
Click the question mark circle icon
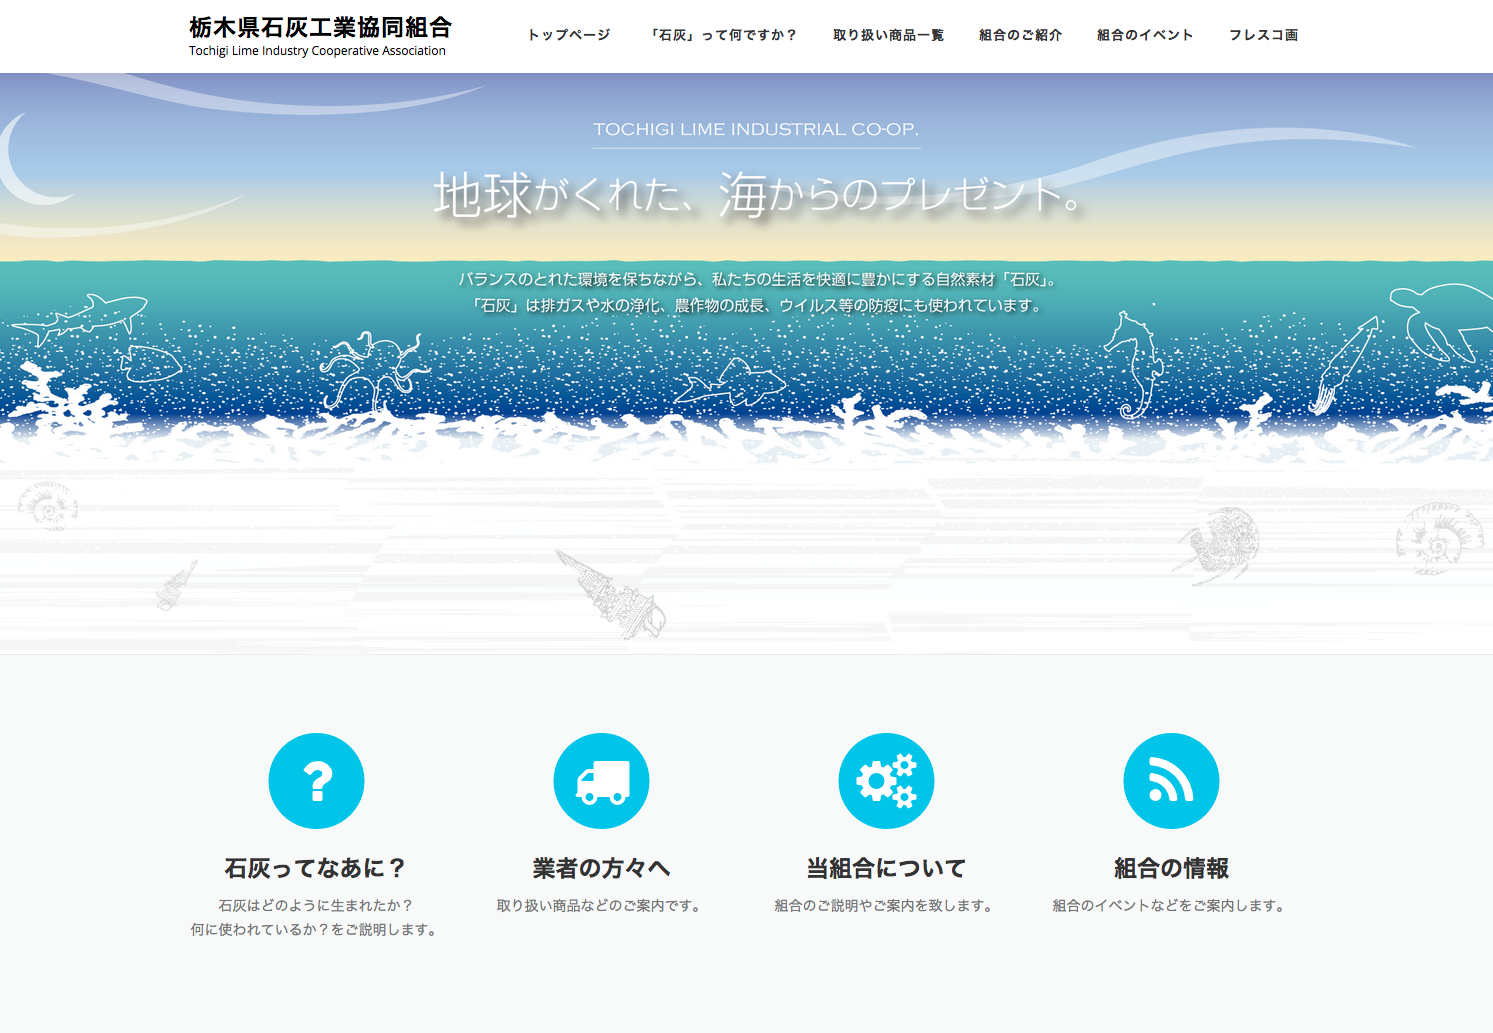pyautogui.click(x=316, y=781)
